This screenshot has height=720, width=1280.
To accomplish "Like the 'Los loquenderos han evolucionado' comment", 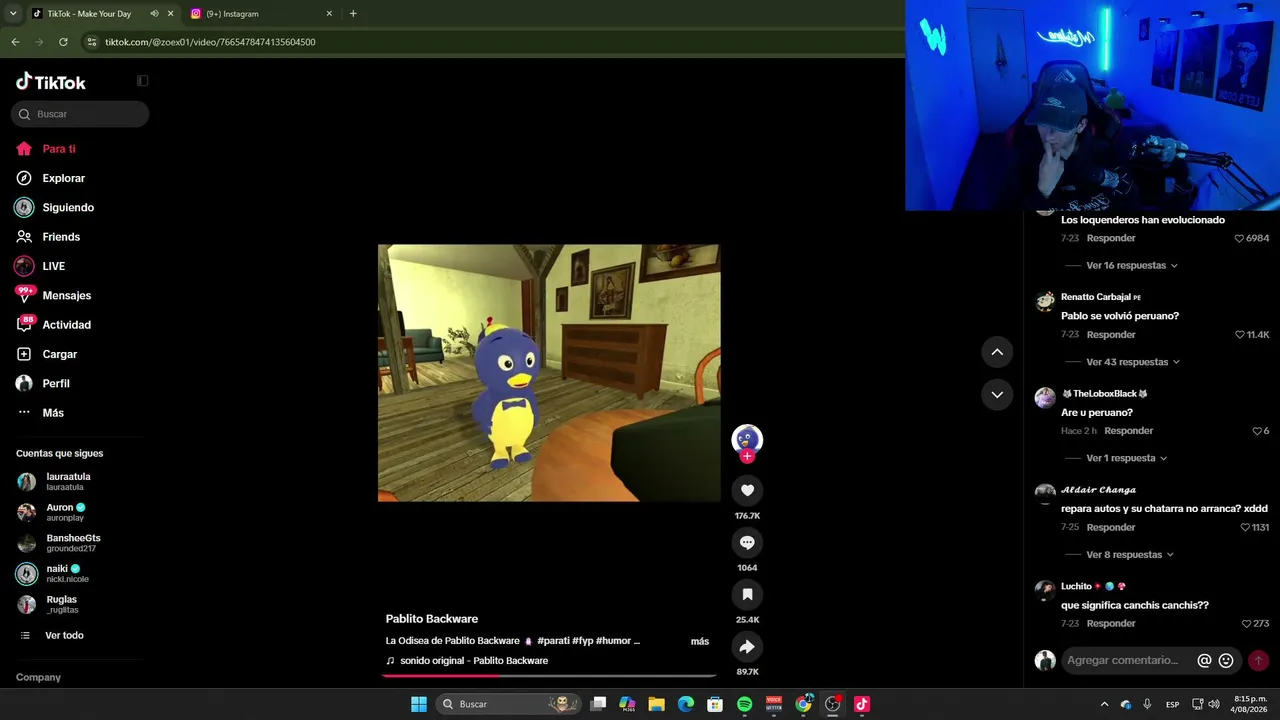I will (1239, 238).
